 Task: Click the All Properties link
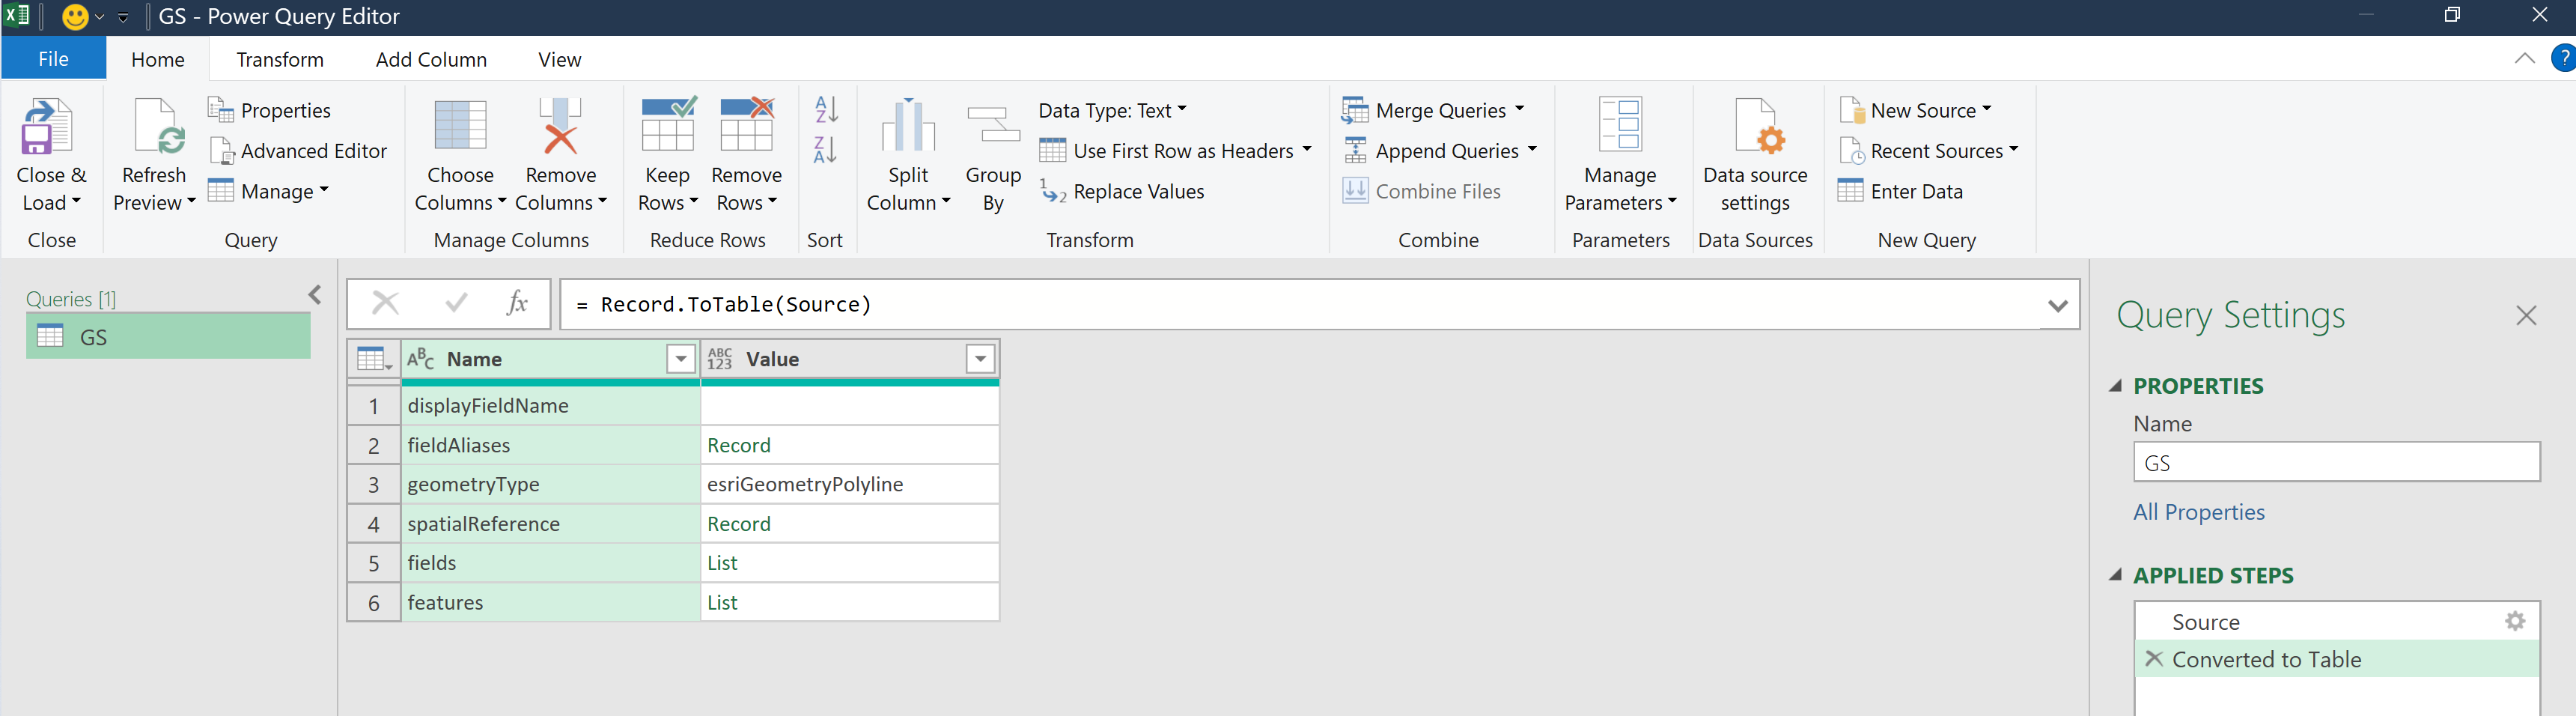tap(2198, 512)
